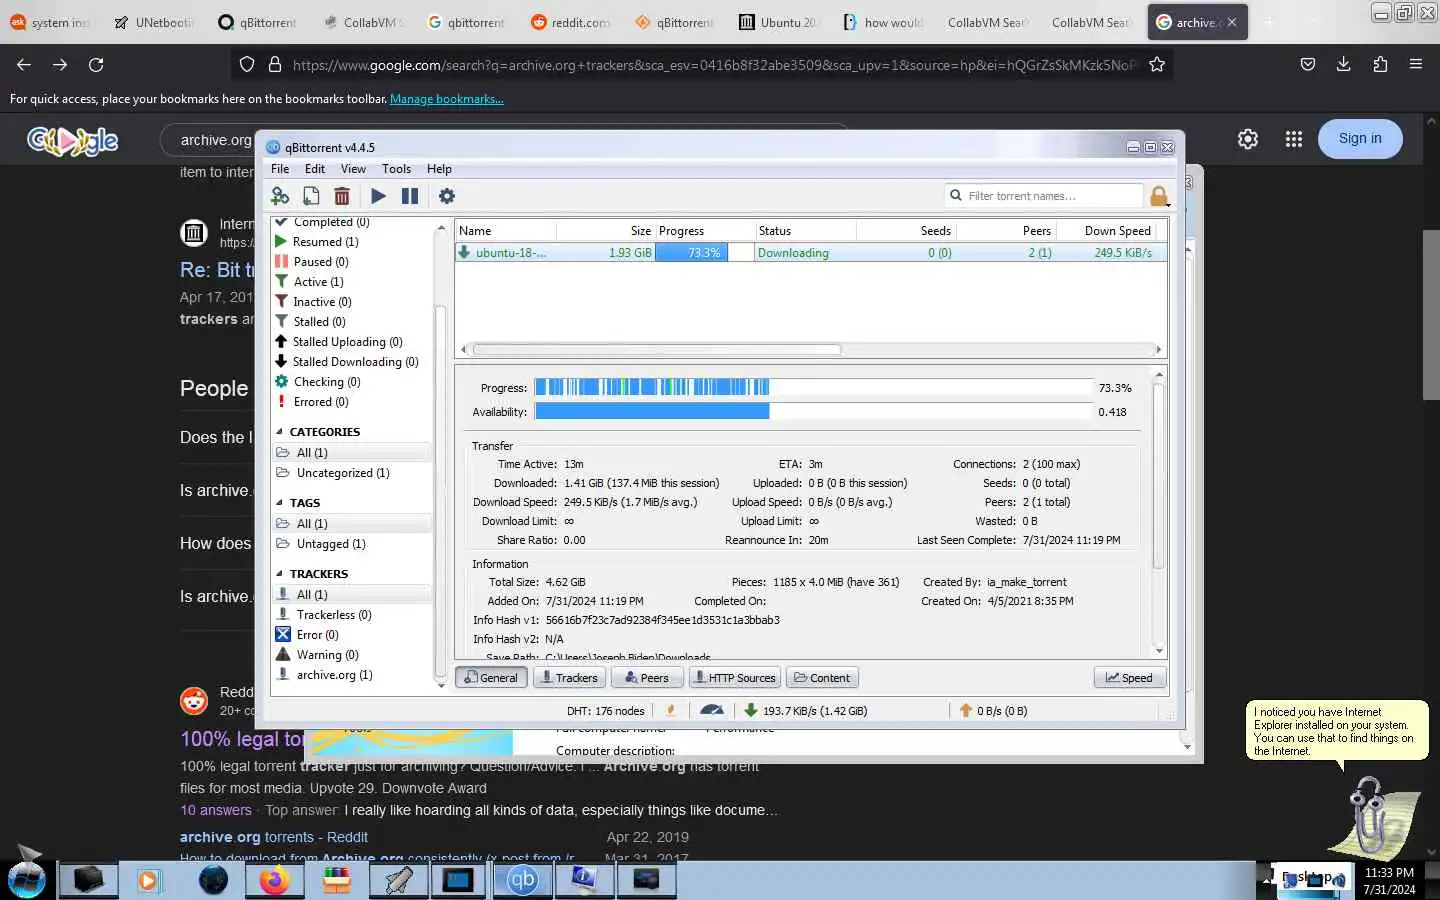This screenshot has width=1440, height=900.
Task: Select archive.org (1) tracker filter
Action: coord(334,675)
